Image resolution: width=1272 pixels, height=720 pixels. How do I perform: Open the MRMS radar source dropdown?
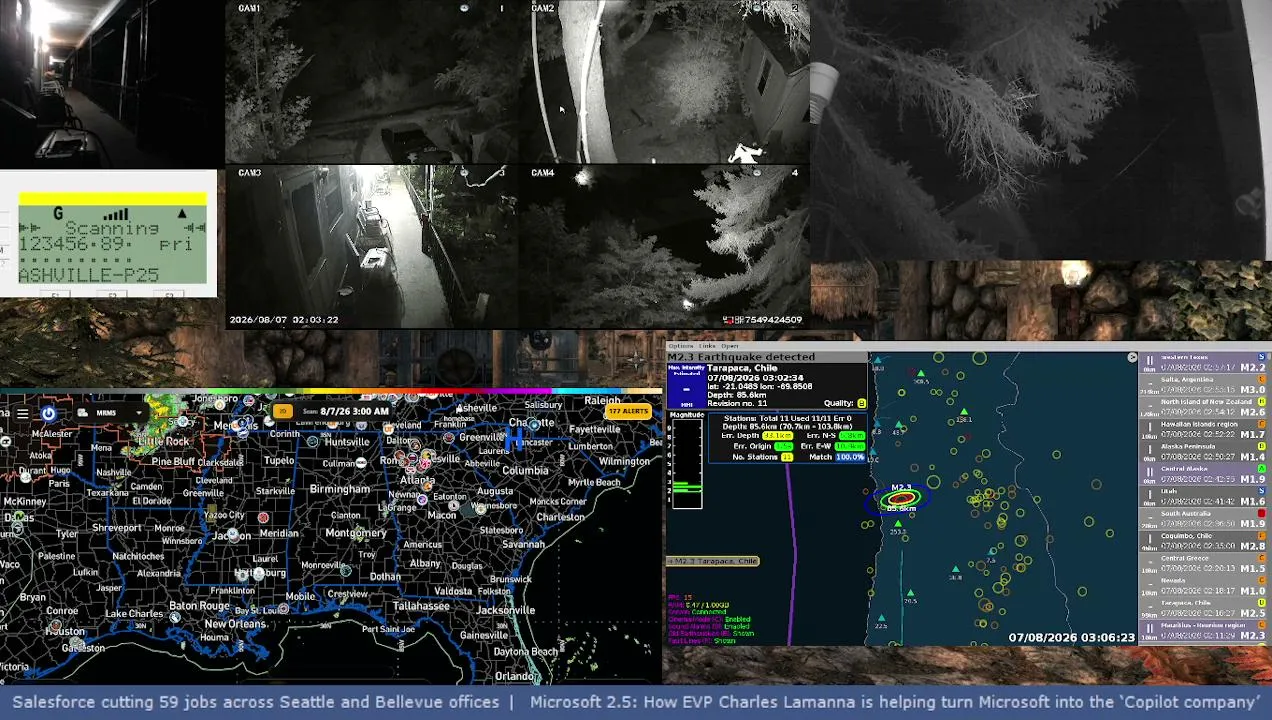tap(111, 412)
